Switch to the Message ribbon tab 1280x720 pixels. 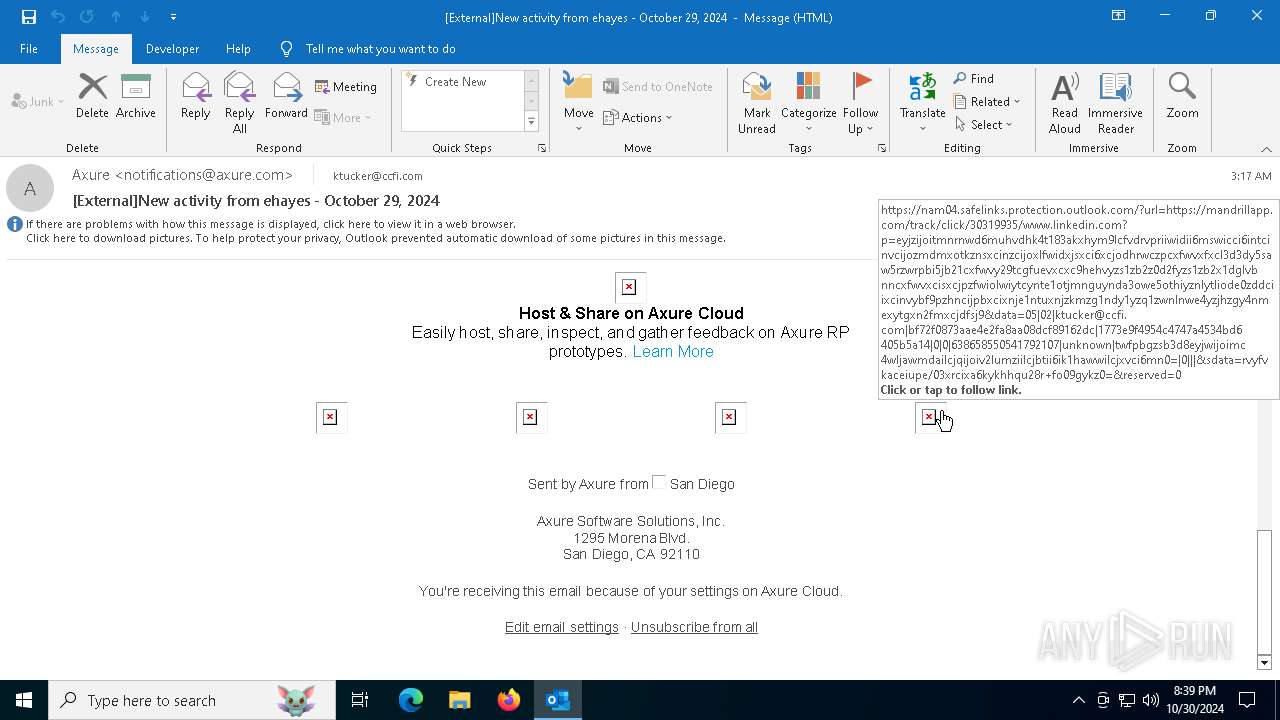pyautogui.click(x=96, y=48)
